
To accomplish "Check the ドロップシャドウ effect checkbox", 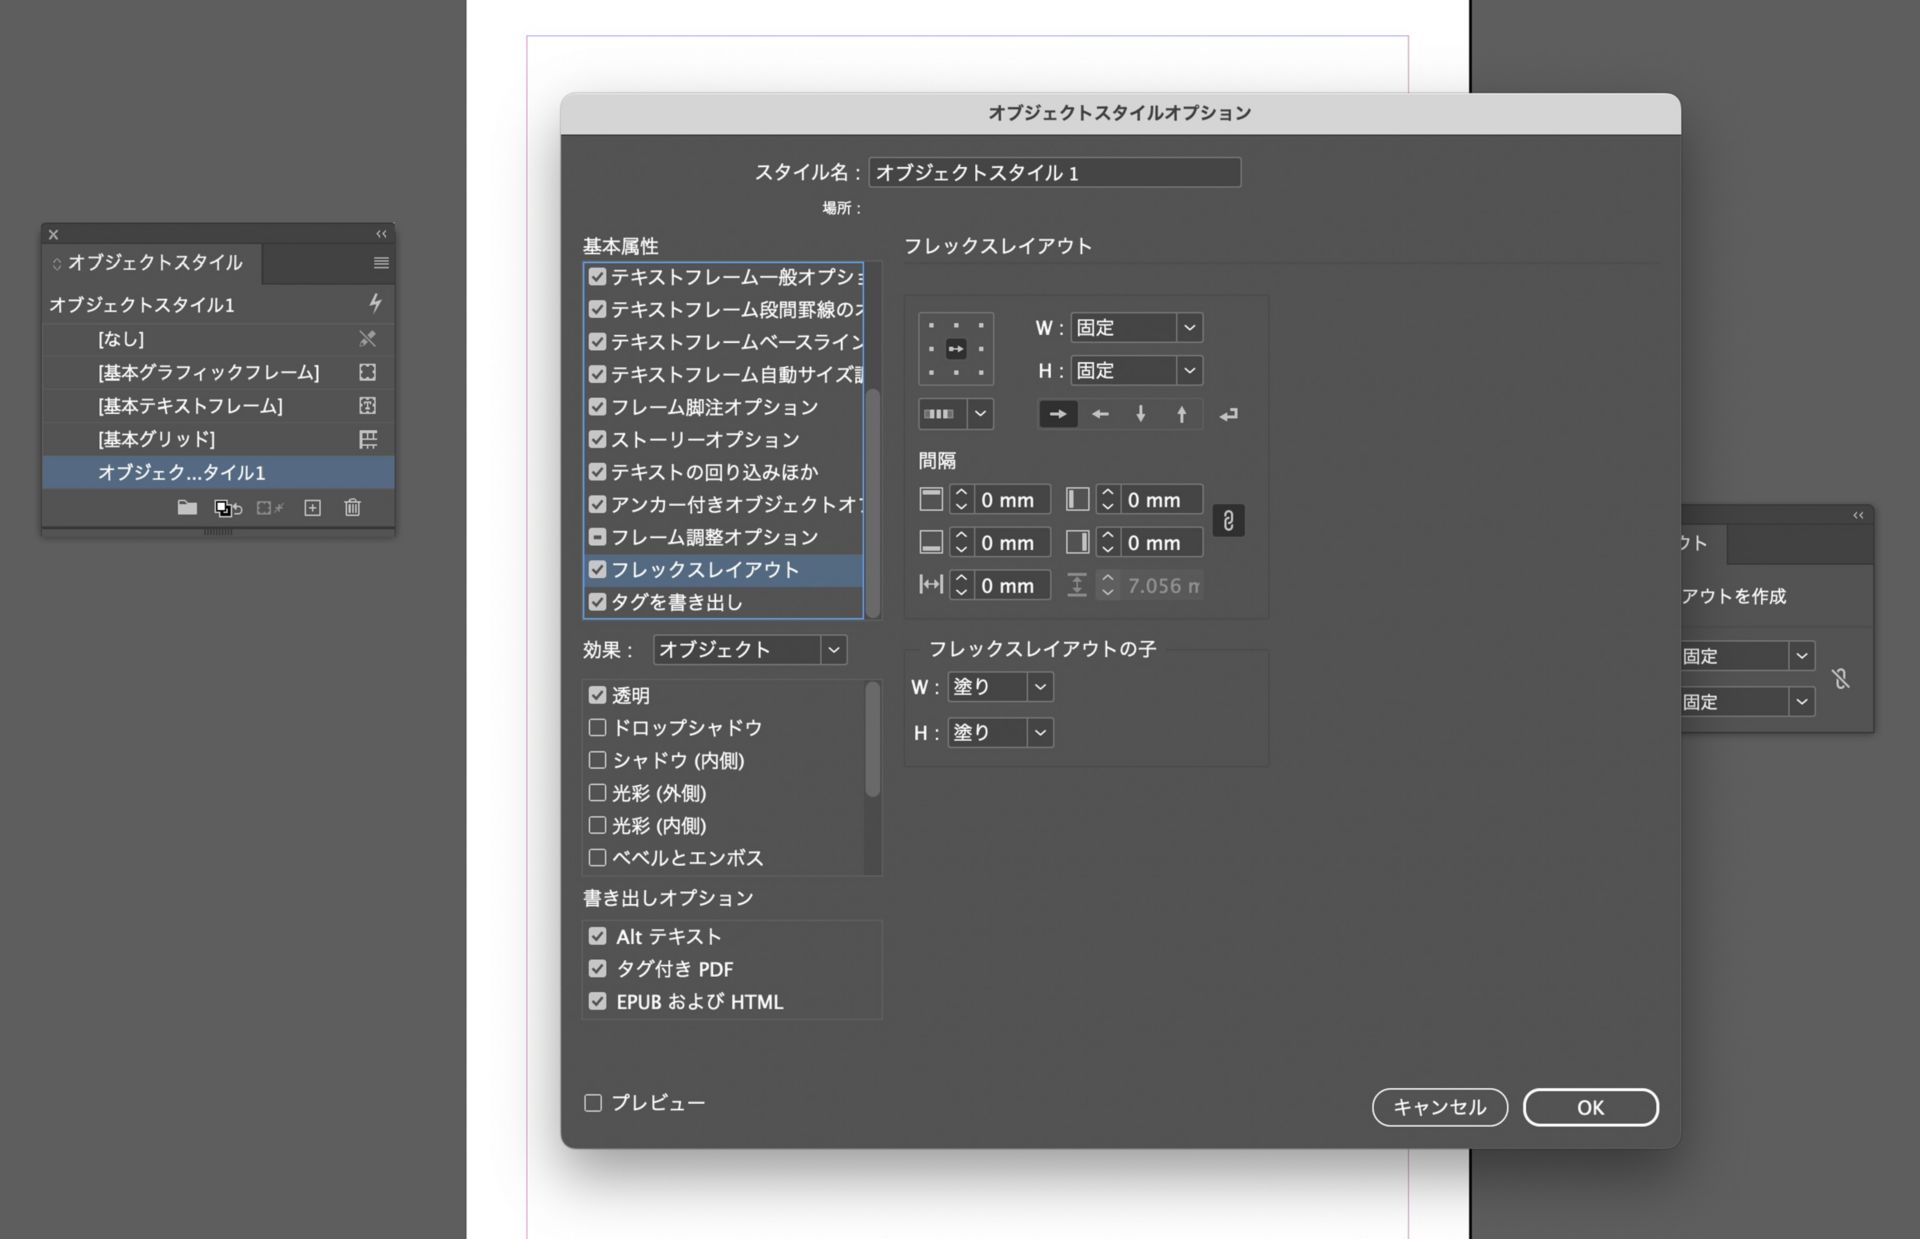I will [598, 728].
